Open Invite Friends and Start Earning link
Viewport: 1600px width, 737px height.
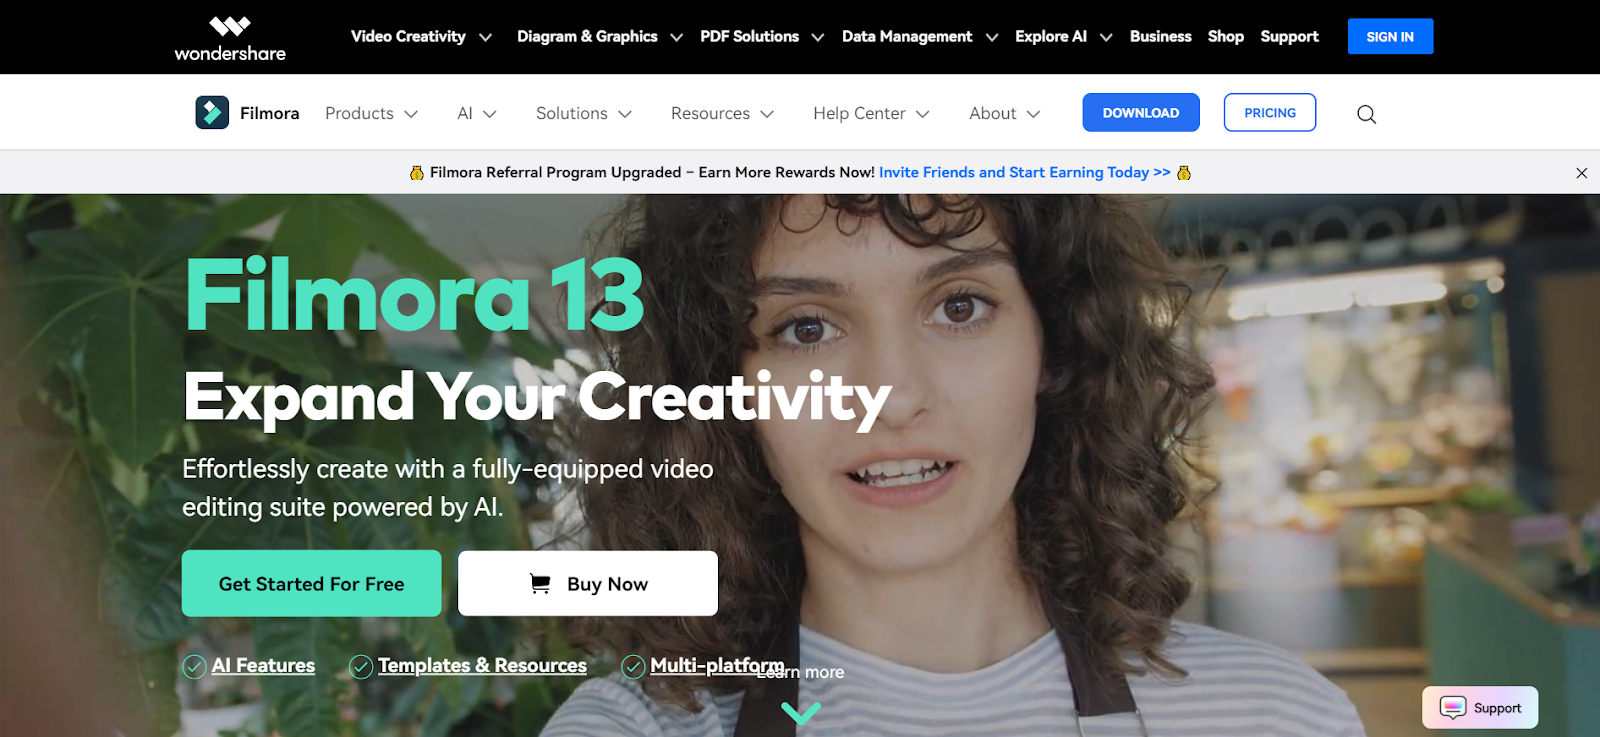point(1025,172)
